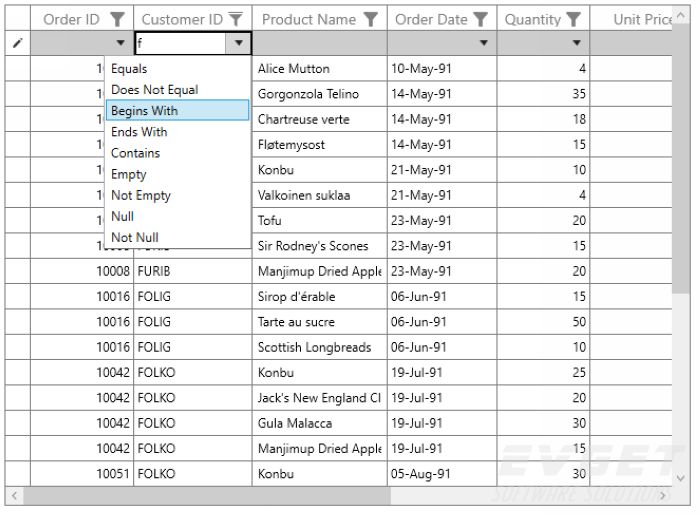700x514 pixels.
Task: Click the vertical scrollbar up arrow
Action: (x=681, y=16)
